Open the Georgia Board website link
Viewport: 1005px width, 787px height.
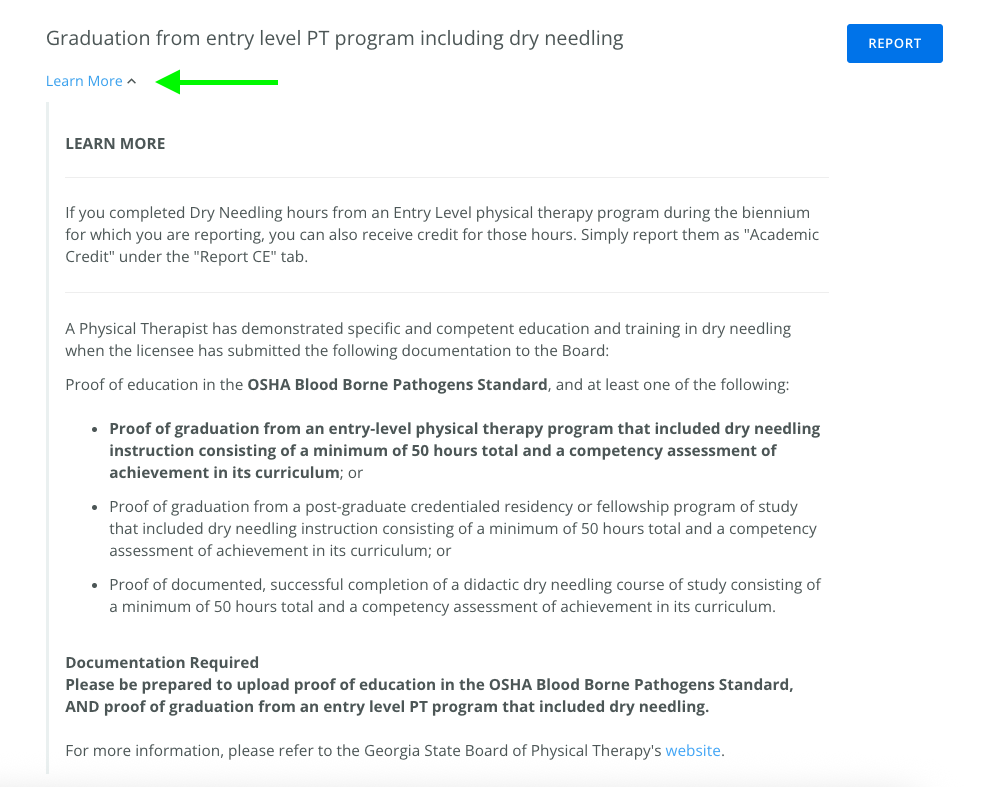[x=693, y=750]
